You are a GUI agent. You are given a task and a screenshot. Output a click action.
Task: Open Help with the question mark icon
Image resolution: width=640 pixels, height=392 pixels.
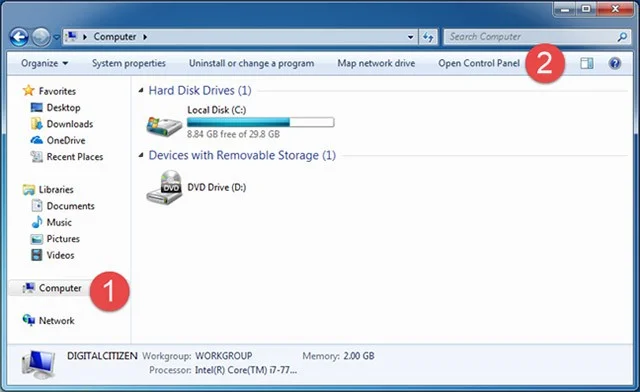pyautogui.click(x=615, y=63)
